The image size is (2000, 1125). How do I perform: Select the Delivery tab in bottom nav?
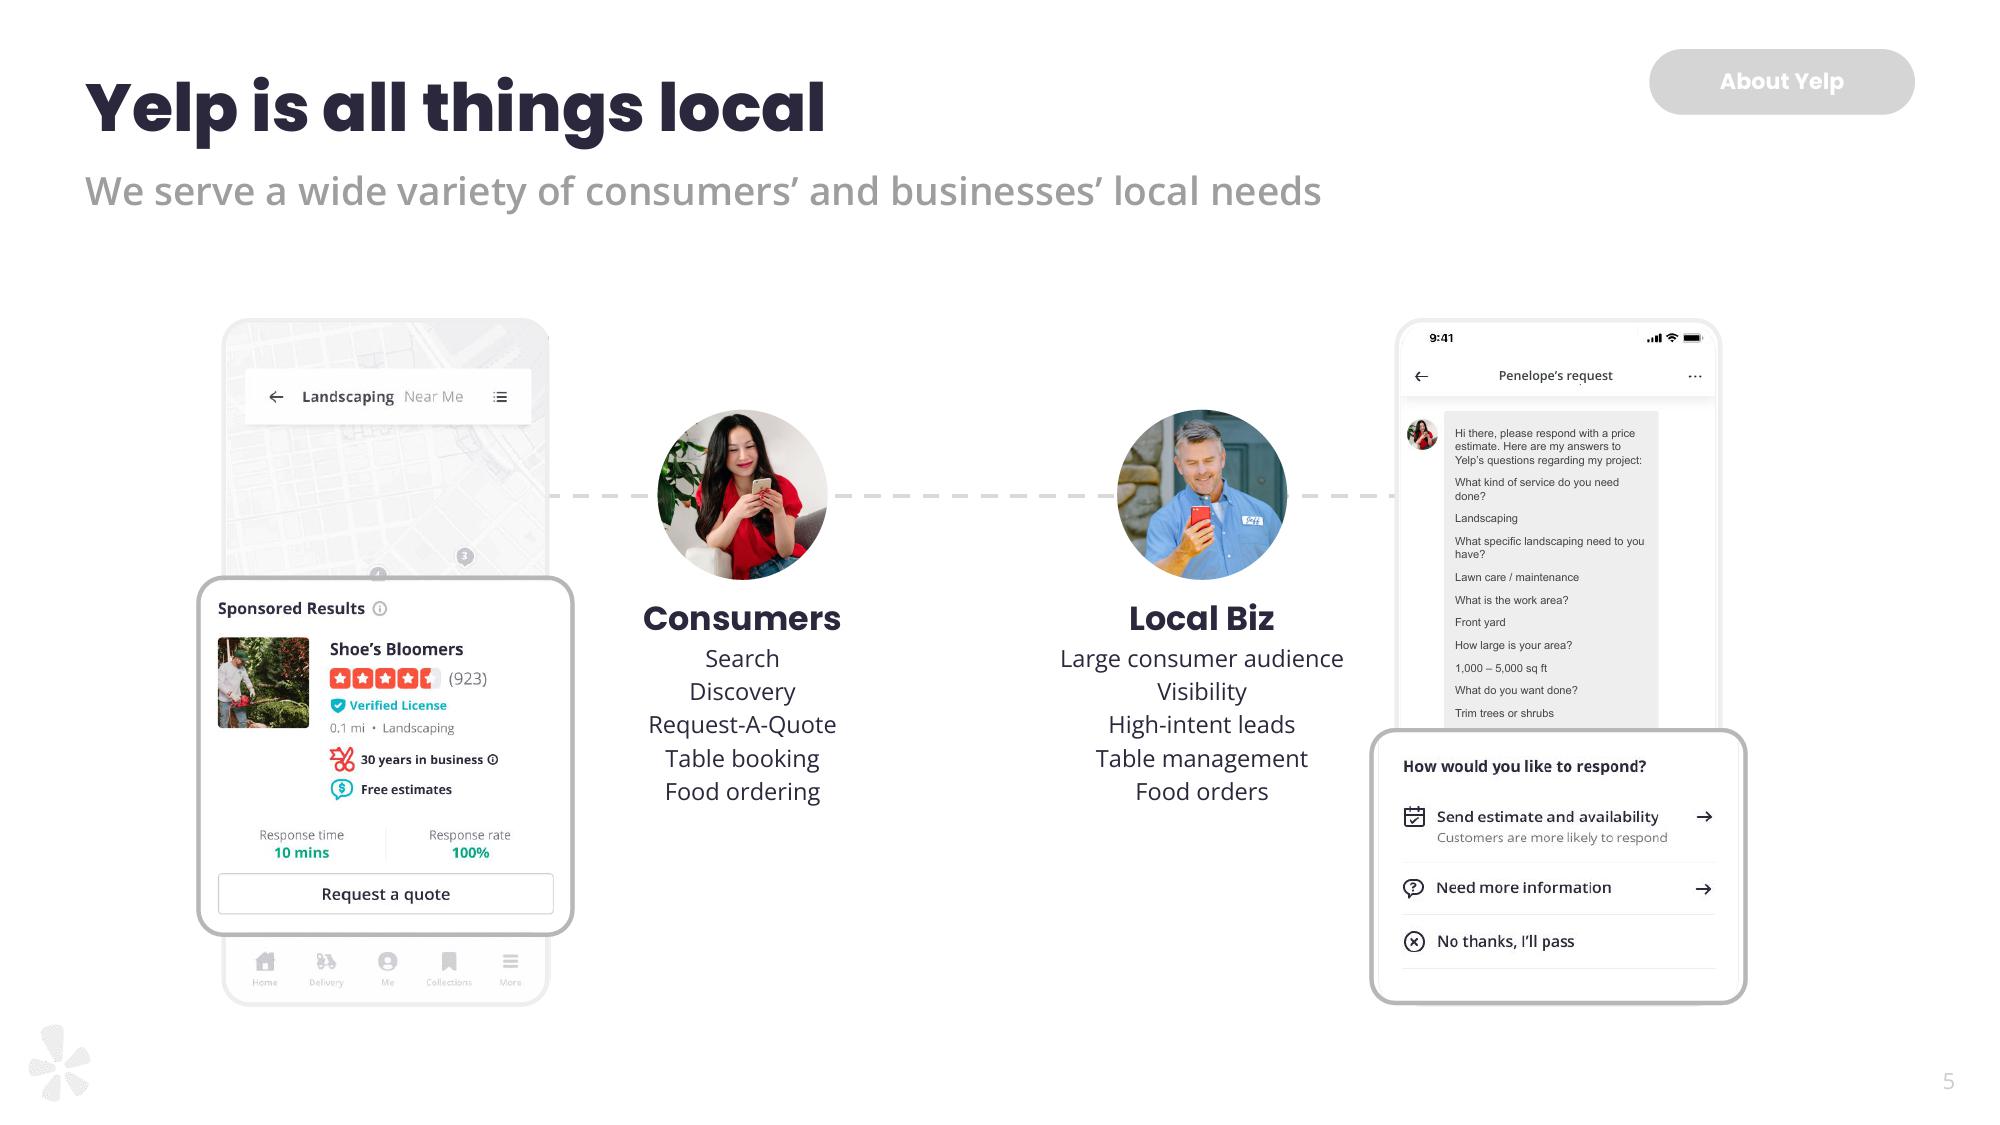coord(326,968)
